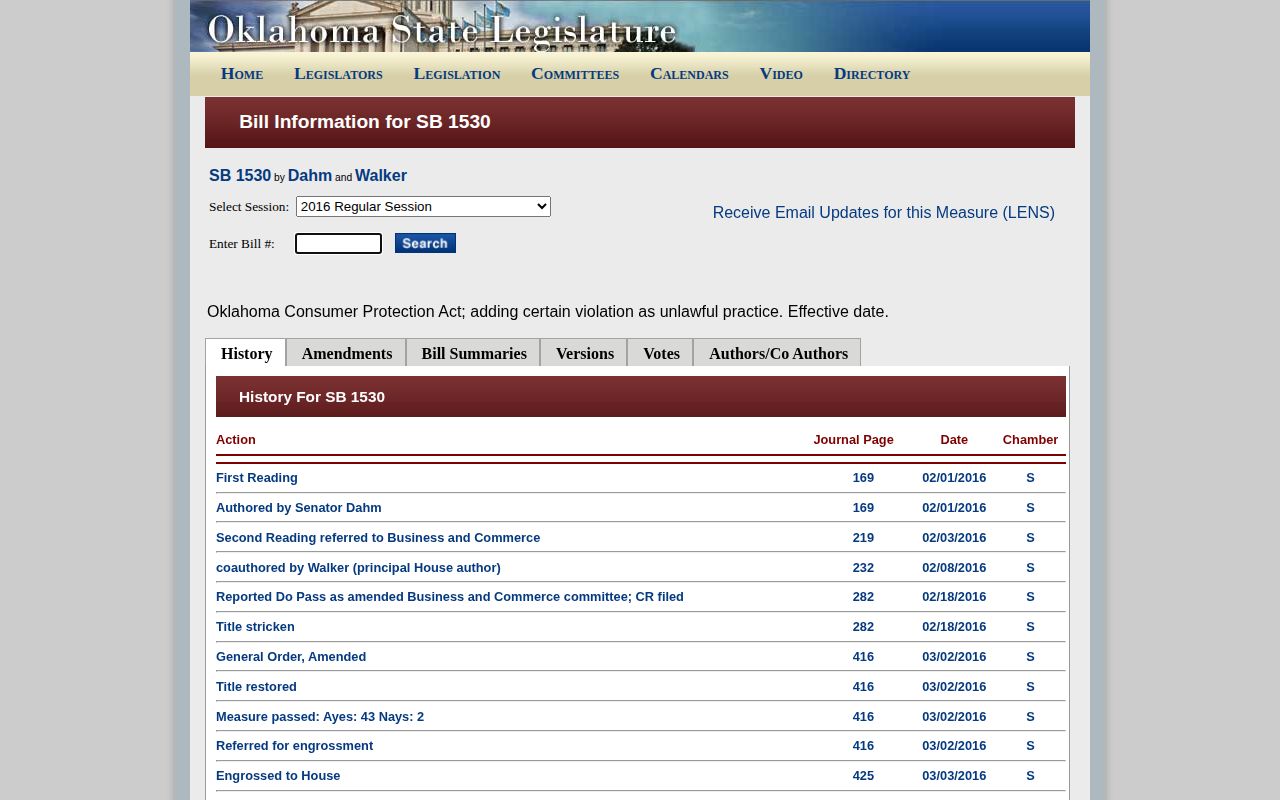Click the Journal Page column header

coord(853,439)
